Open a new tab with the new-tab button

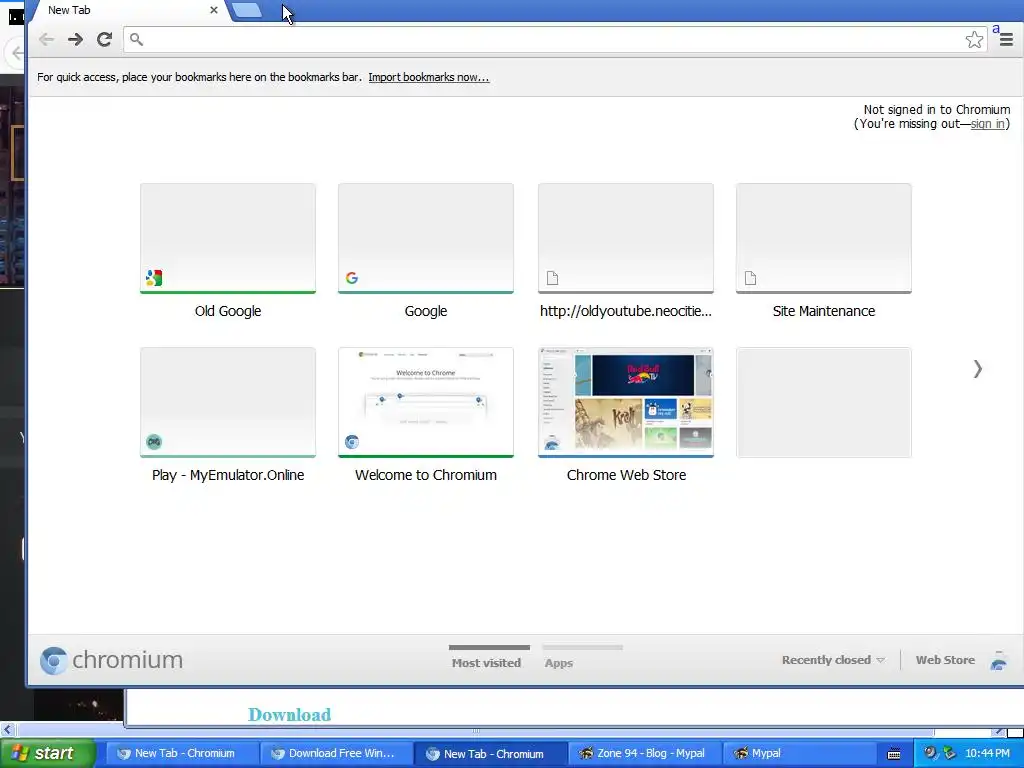click(x=246, y=10)
